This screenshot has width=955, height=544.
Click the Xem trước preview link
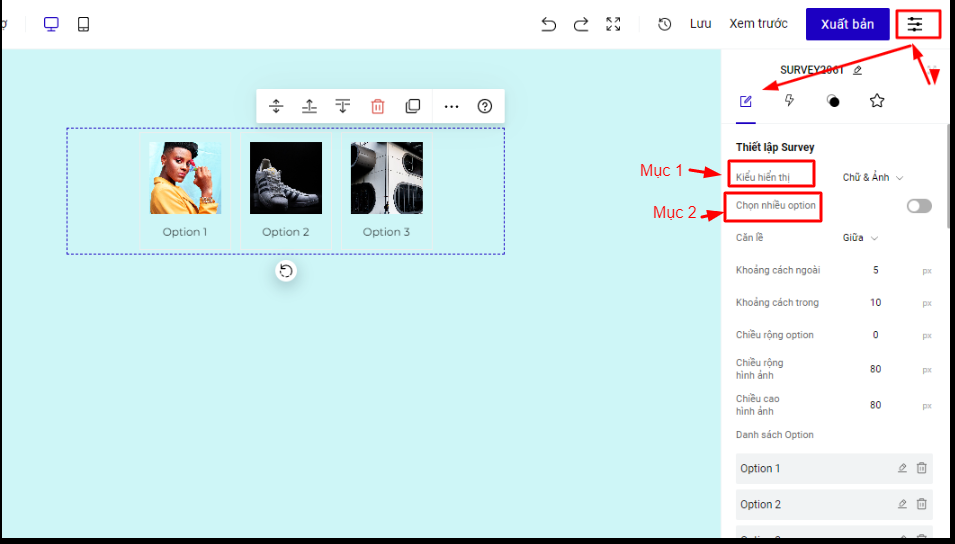tap(758, 24)
